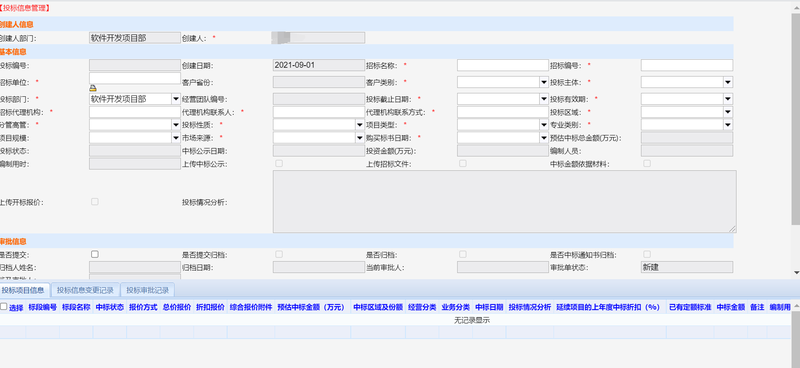Check the 选择 select-all checkbox in table header
The height and width of the screenshot is (368, 800).
pos(4,307)
